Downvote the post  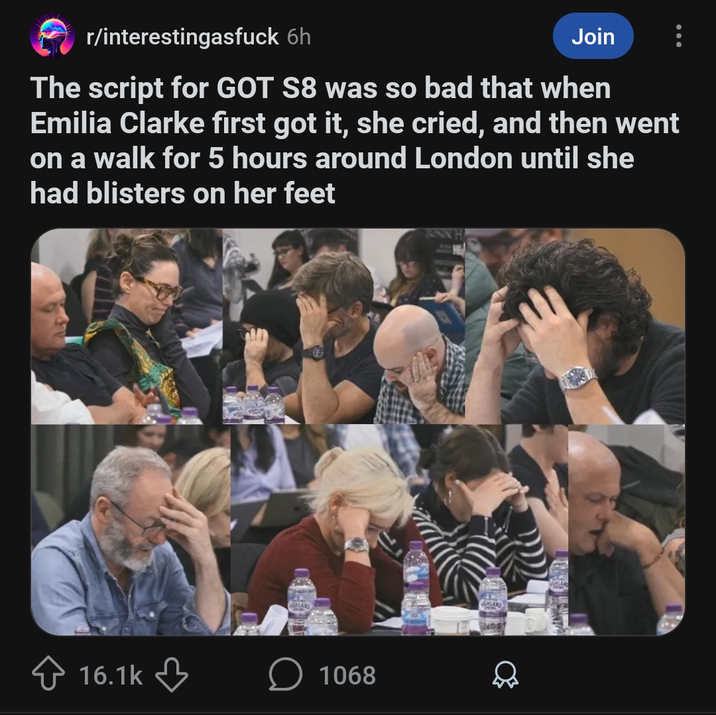tap(172, 676)
